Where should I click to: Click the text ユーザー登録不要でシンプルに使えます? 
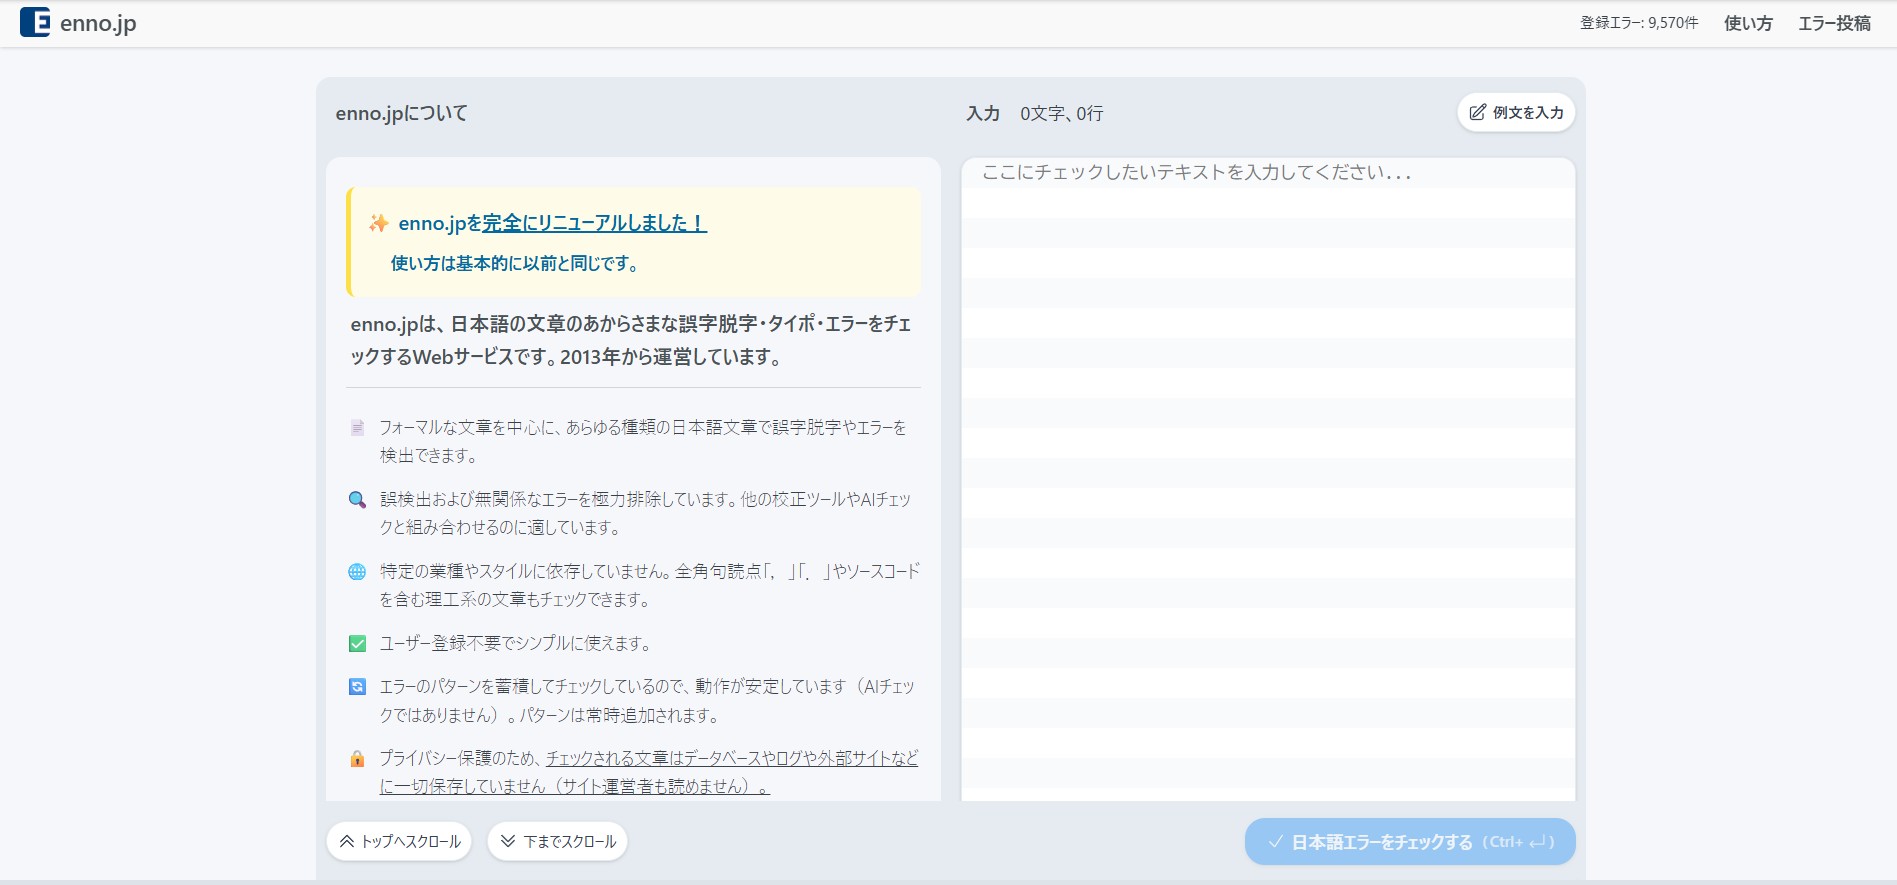[516, 643]
